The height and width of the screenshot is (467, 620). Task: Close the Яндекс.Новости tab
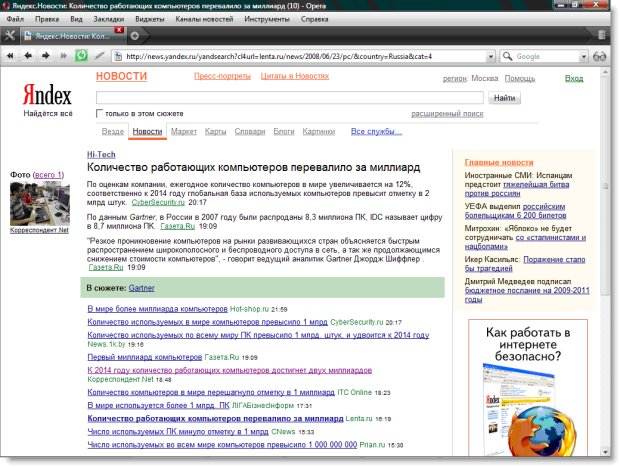click(x=119, y=30)
